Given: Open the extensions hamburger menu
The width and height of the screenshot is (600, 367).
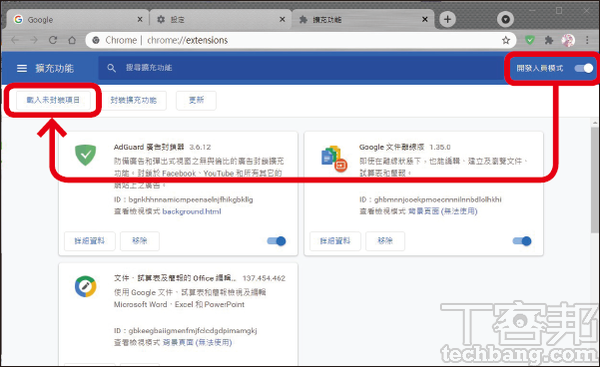Looking at the screenshot, I should click(x=22, y=69).
